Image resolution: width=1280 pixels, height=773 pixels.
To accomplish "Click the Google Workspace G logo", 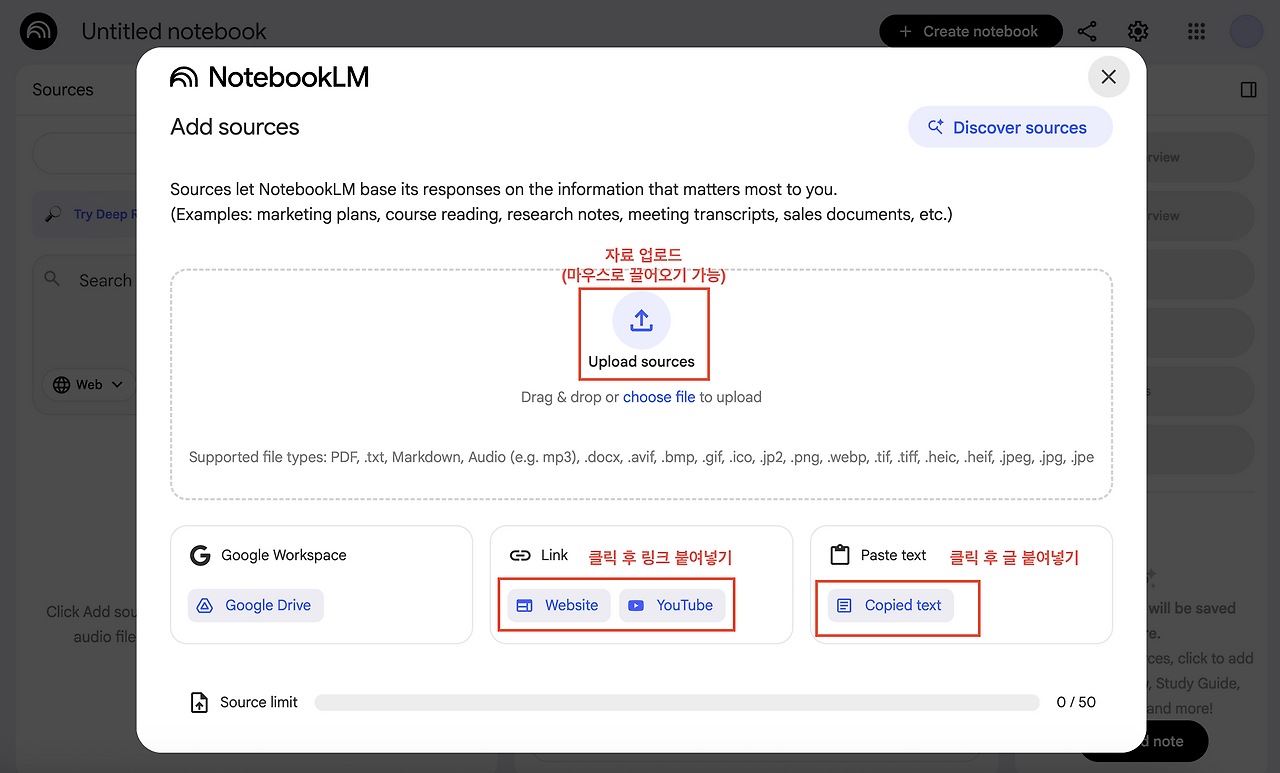I will tap(200, 555).
